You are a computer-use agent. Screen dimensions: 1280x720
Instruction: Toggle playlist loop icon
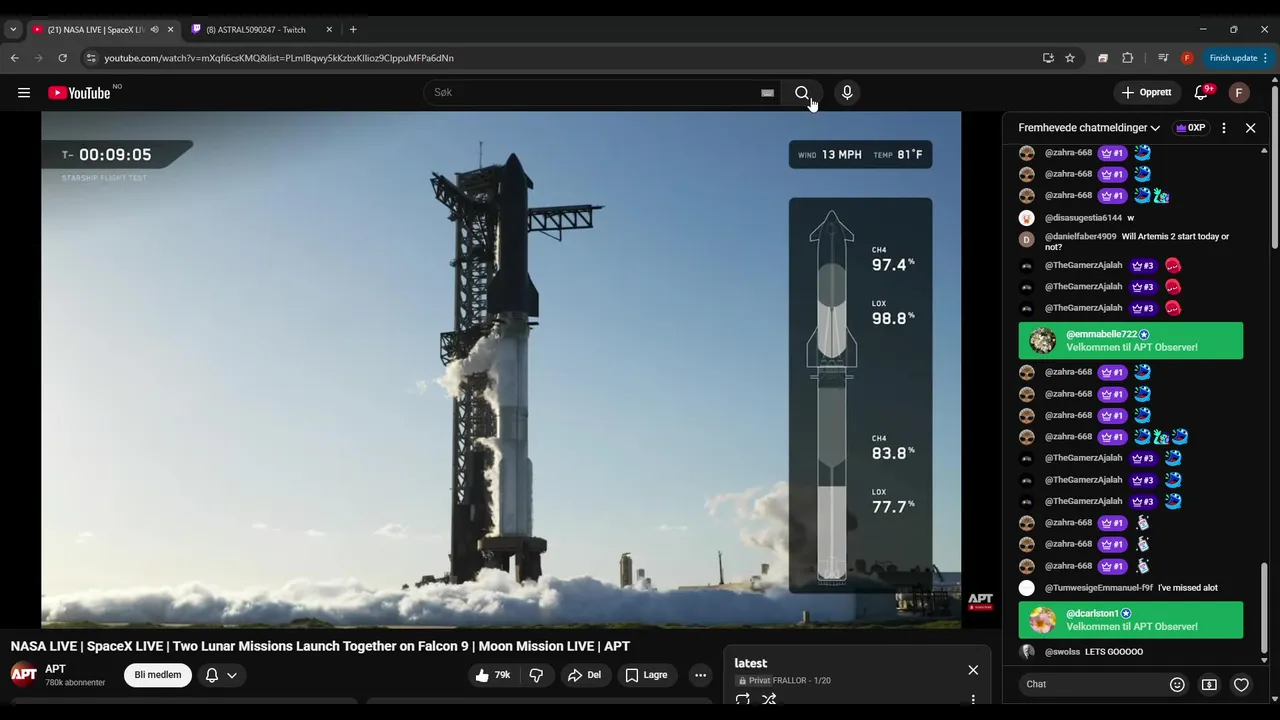tap(742, 700)
